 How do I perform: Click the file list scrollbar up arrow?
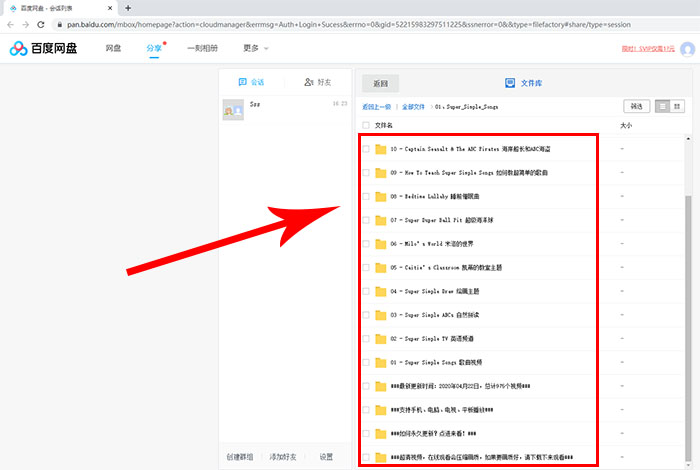[x=688, y=139]
